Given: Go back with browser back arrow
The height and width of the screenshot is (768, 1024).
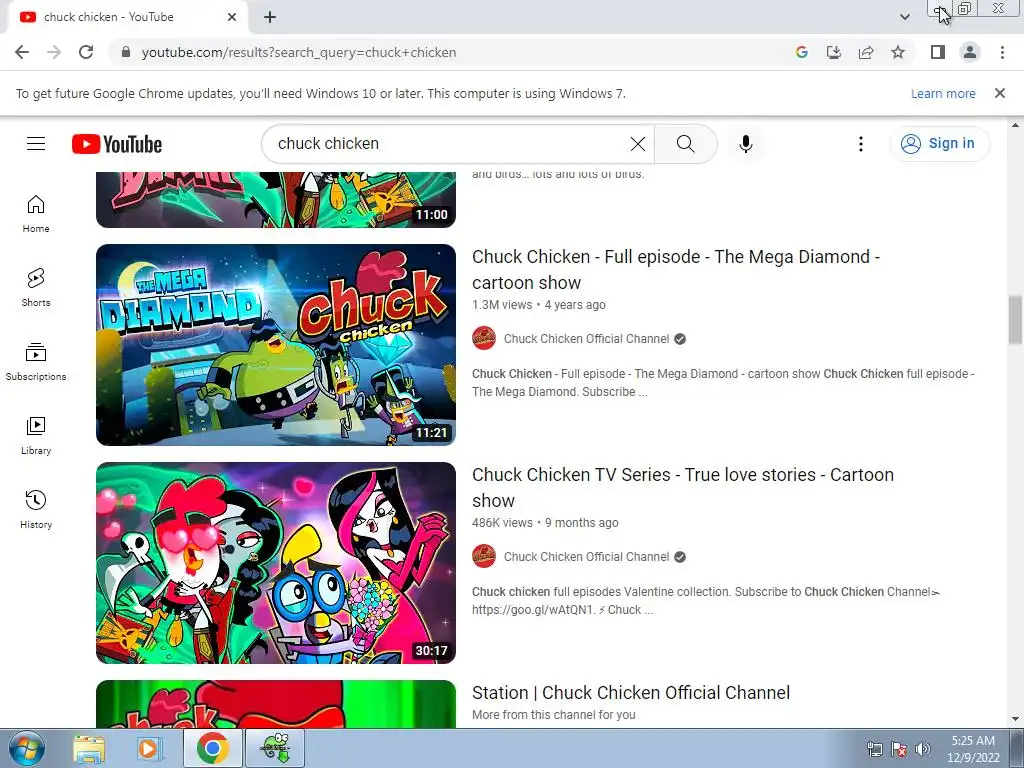Looking at the screenshot, I should pos(22,52).
